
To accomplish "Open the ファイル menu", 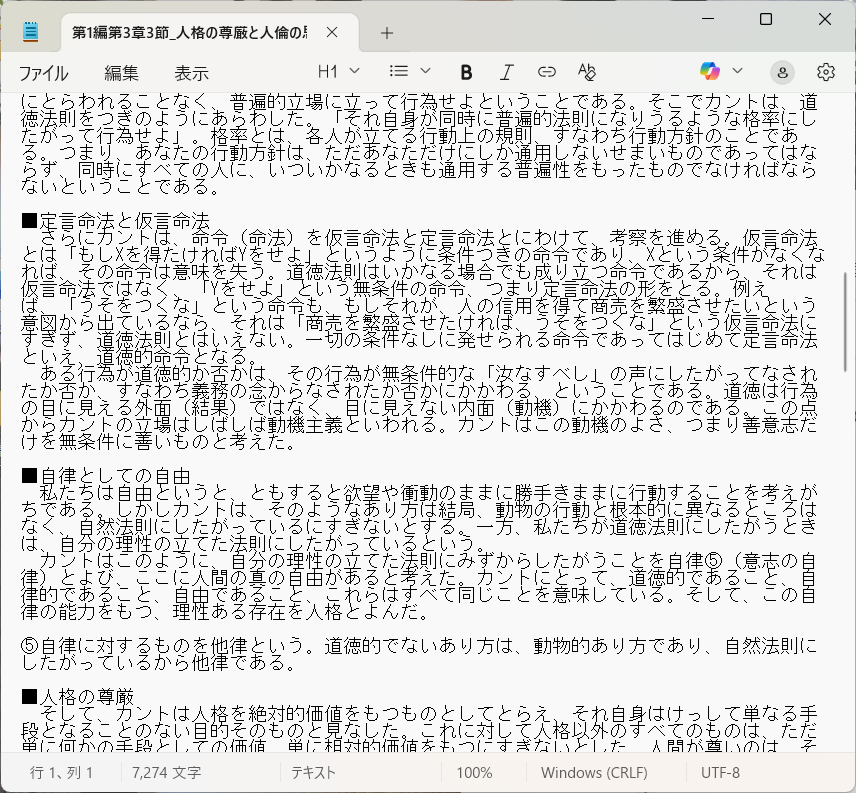I will [x=44, y=73].
